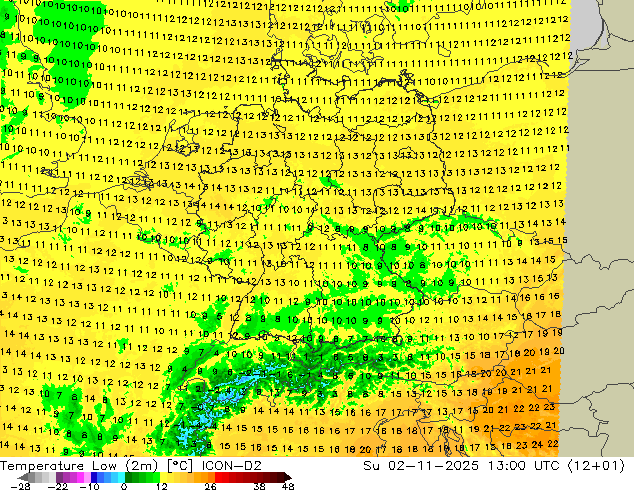The width and height of the screenshot is (634, 490).
Task: Click the "24" temperature value on the map
Action: (537, 445)
